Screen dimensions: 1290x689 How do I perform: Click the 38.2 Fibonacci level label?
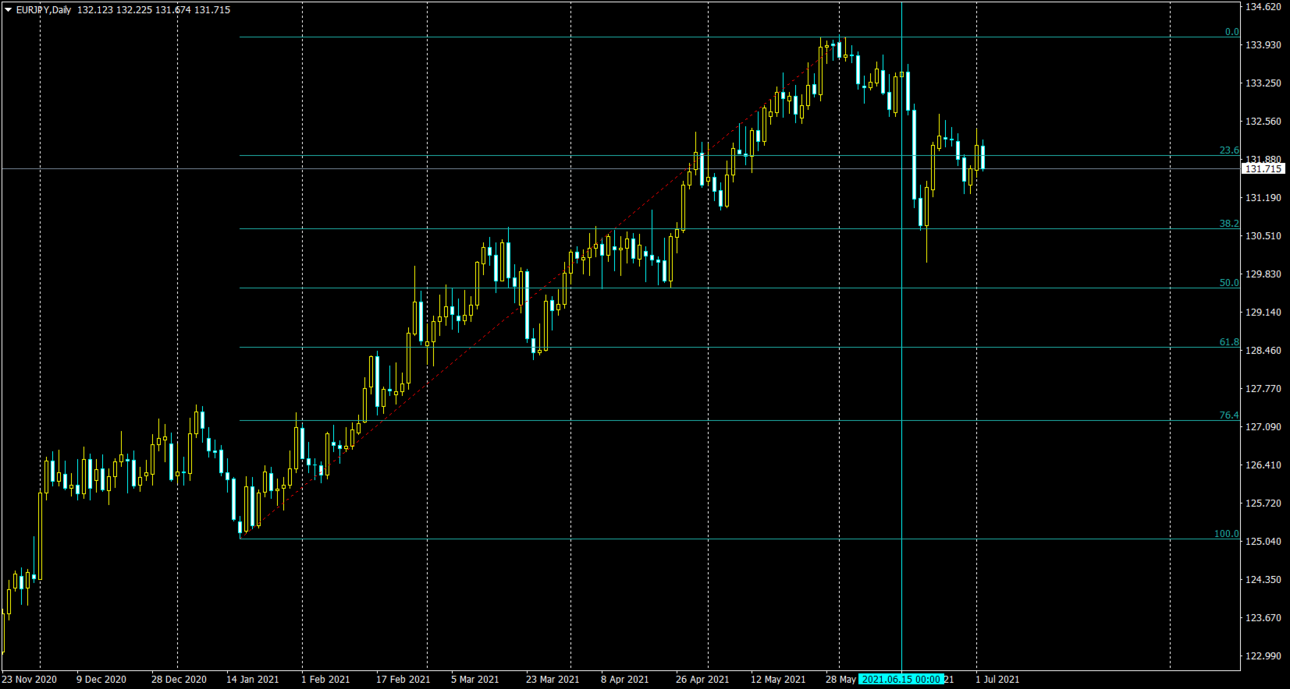click(x=1229, y=224)
